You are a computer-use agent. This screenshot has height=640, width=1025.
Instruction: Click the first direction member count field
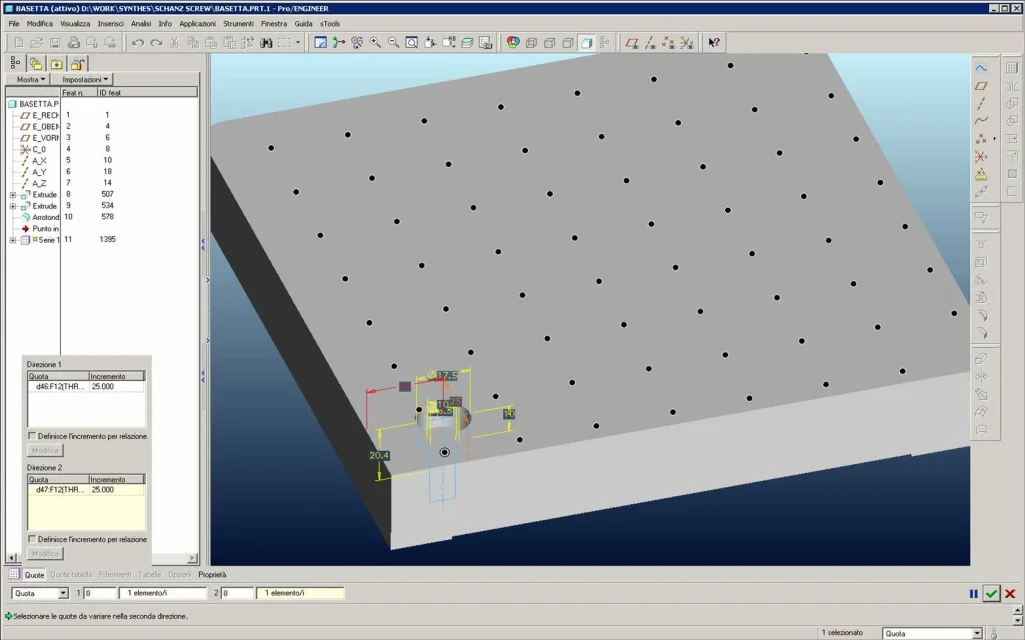[99, 593]
